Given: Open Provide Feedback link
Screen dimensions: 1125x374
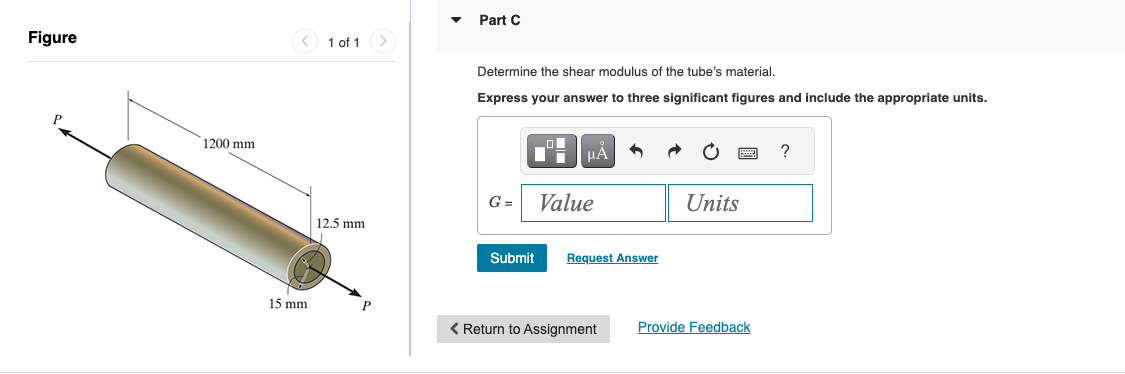Looking at the screenshot, I should 694,327.
